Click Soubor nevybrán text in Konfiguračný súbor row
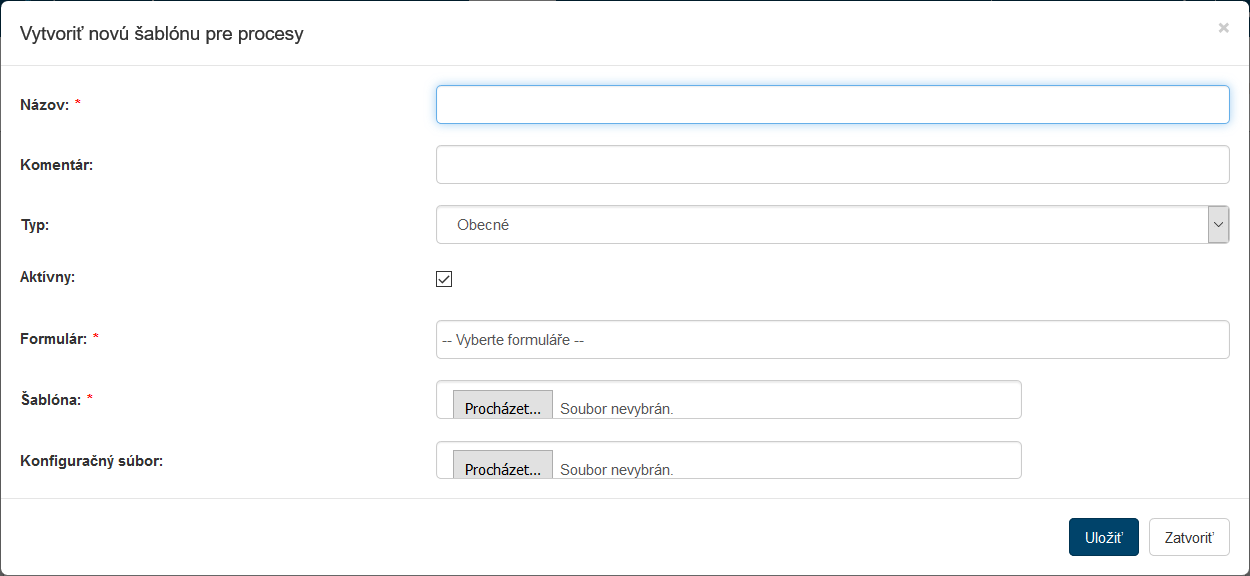 click(617, 470)
